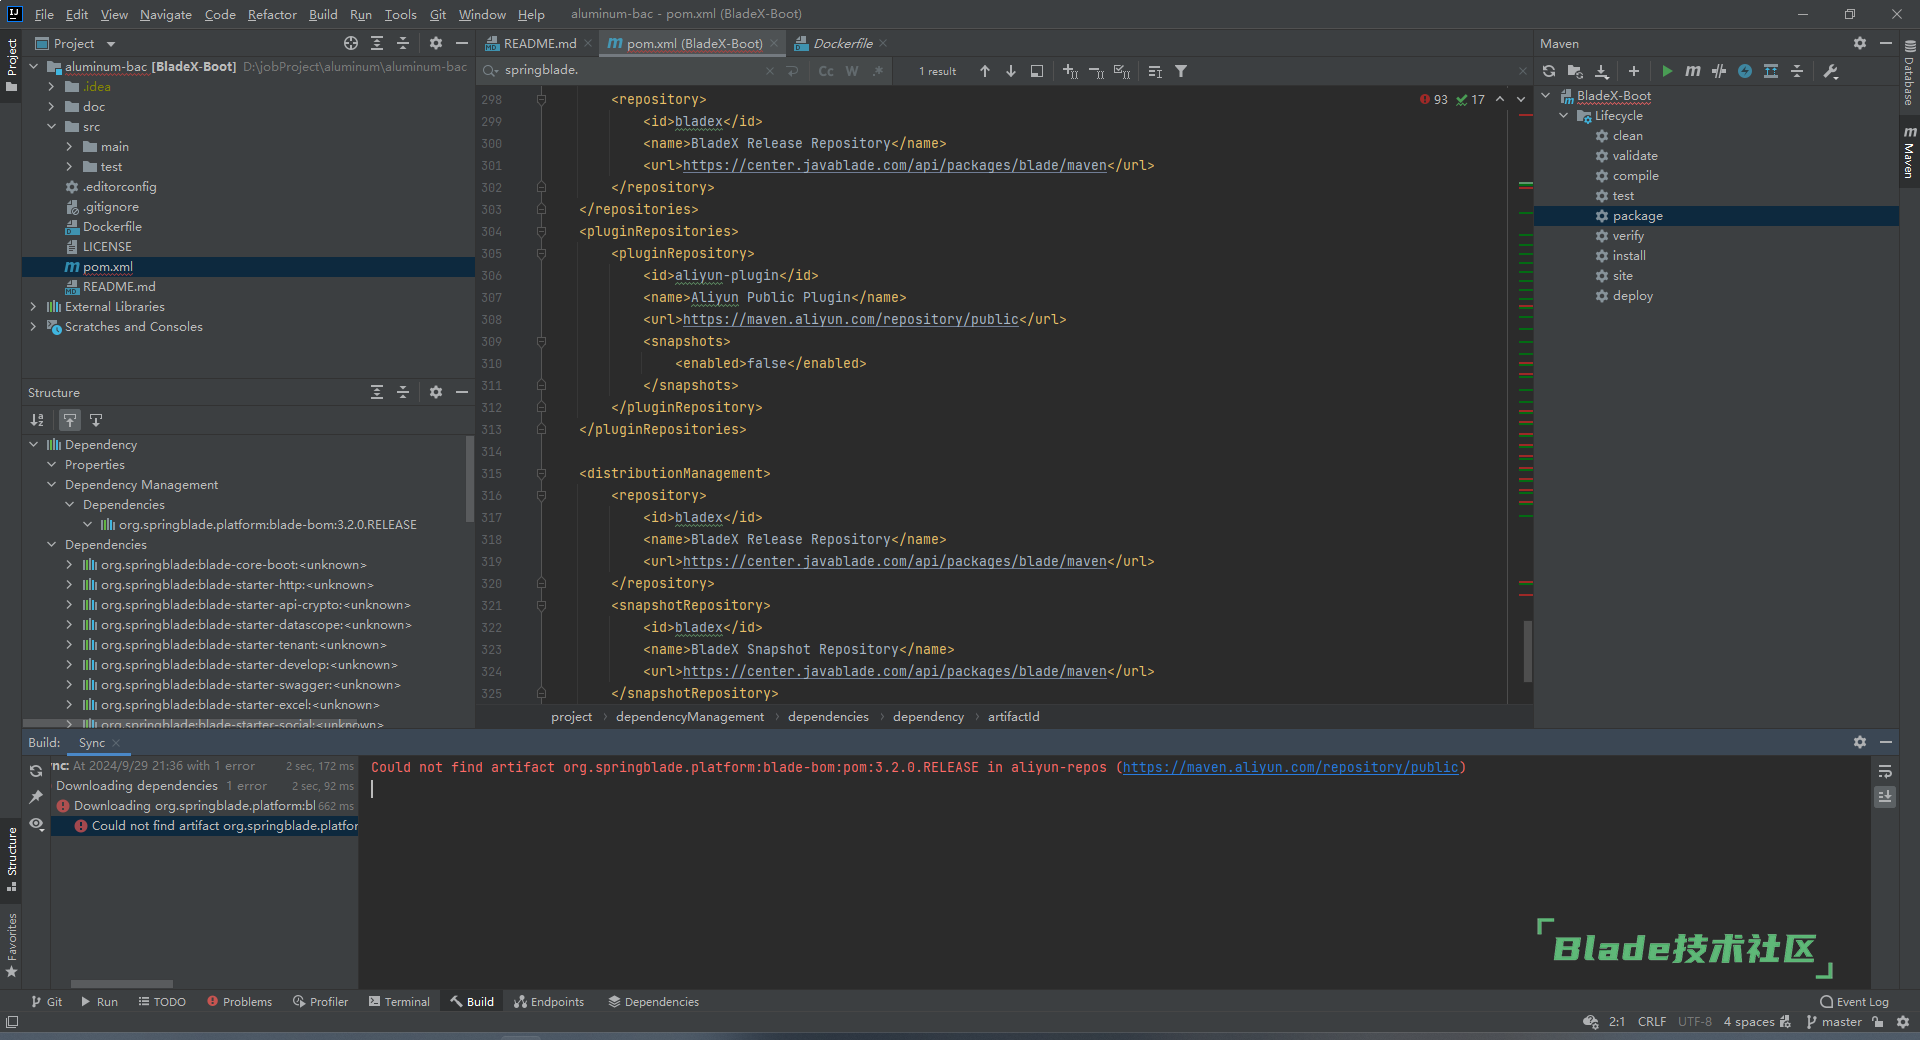Image resolution: width=1920 pixels, height=1040 pixels.
Task: Toggle Regex option in search bar
Action: point(877,71)
